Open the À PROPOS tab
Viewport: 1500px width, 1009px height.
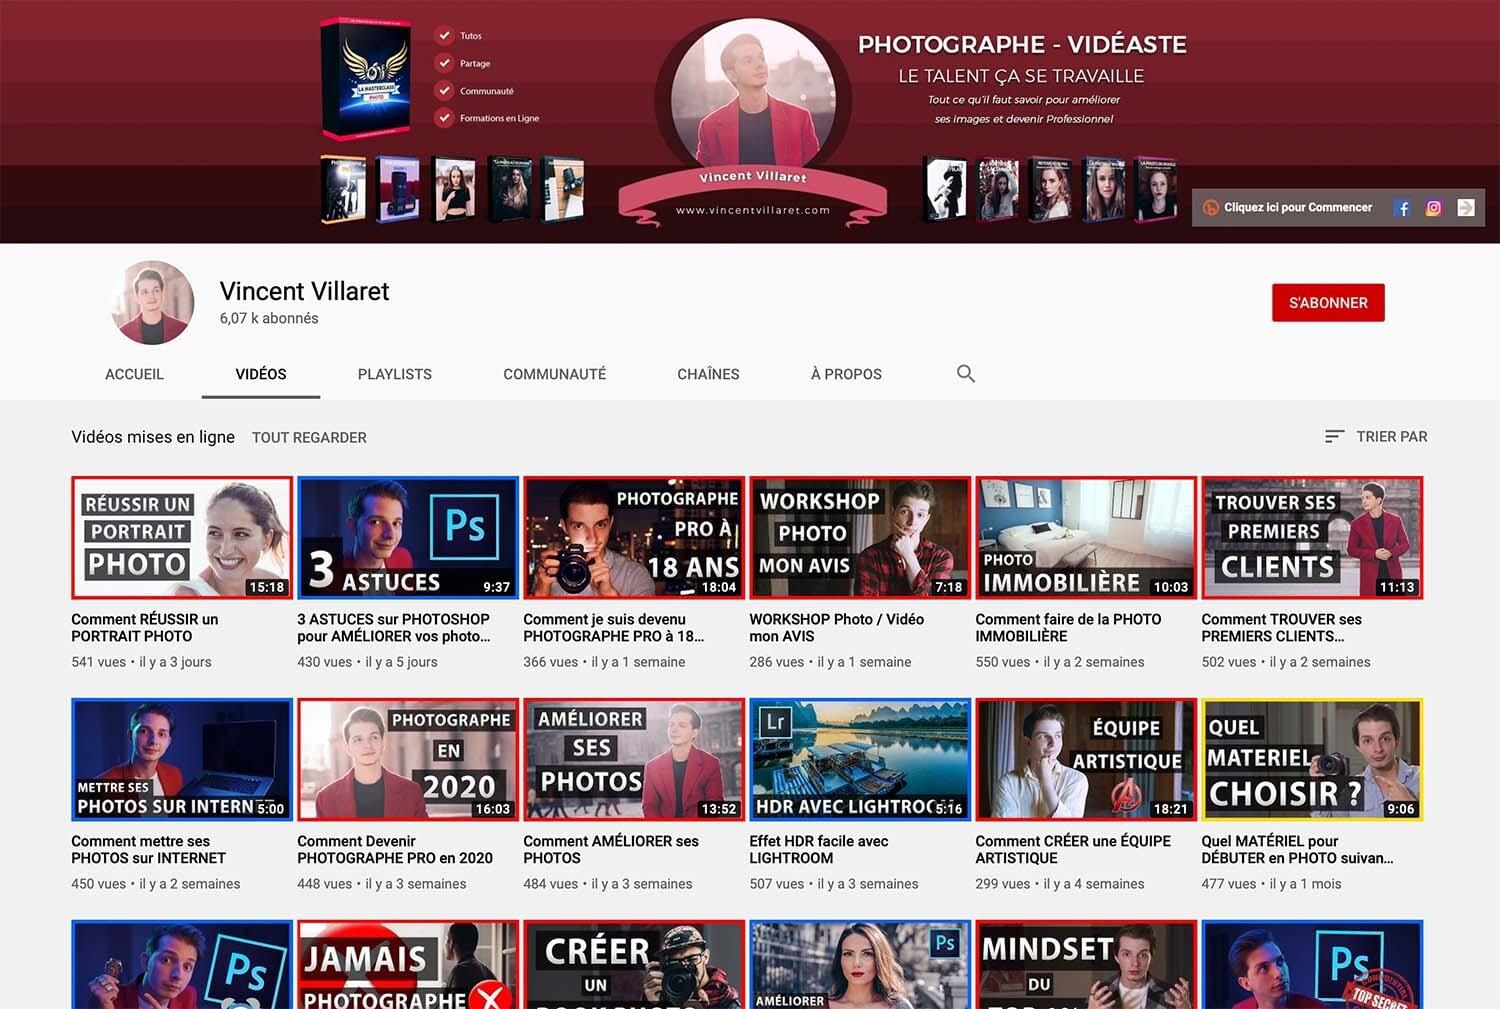click(x=846, y=374)
